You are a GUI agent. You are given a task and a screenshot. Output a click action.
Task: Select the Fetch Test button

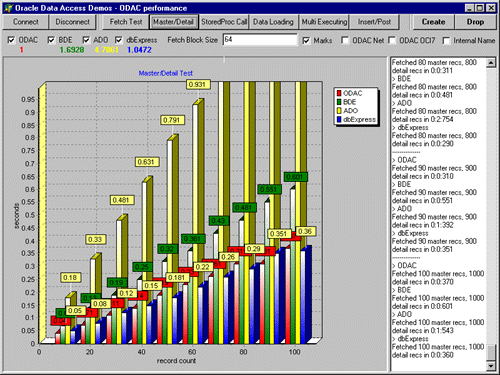point(126,22)
